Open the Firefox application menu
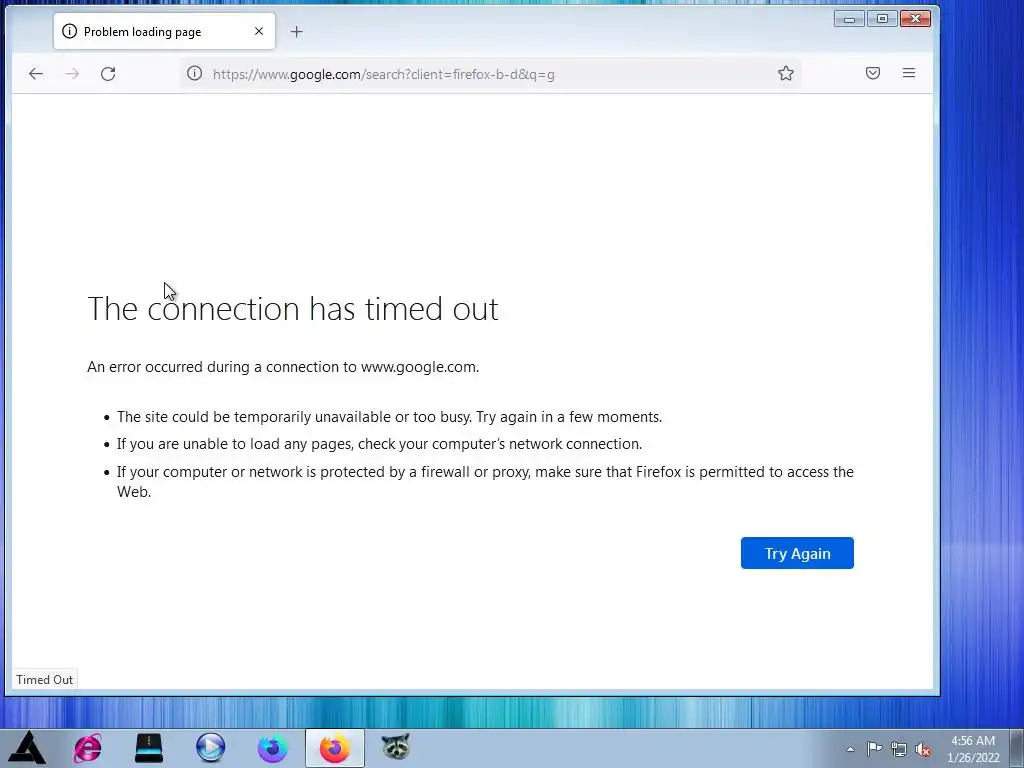The width and height of the screenshot is (1024, 768). click(908, 73)
